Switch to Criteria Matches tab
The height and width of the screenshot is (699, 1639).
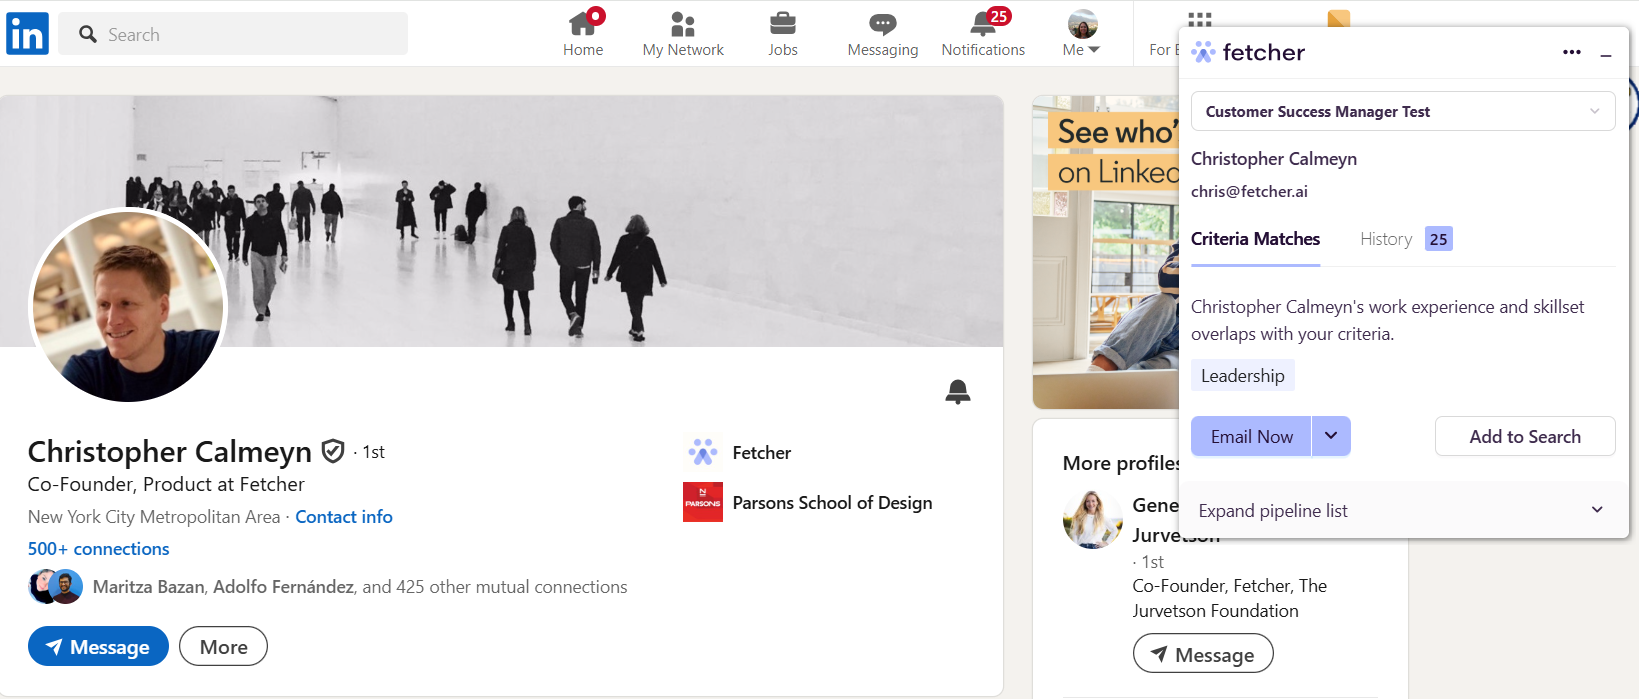1255,239
